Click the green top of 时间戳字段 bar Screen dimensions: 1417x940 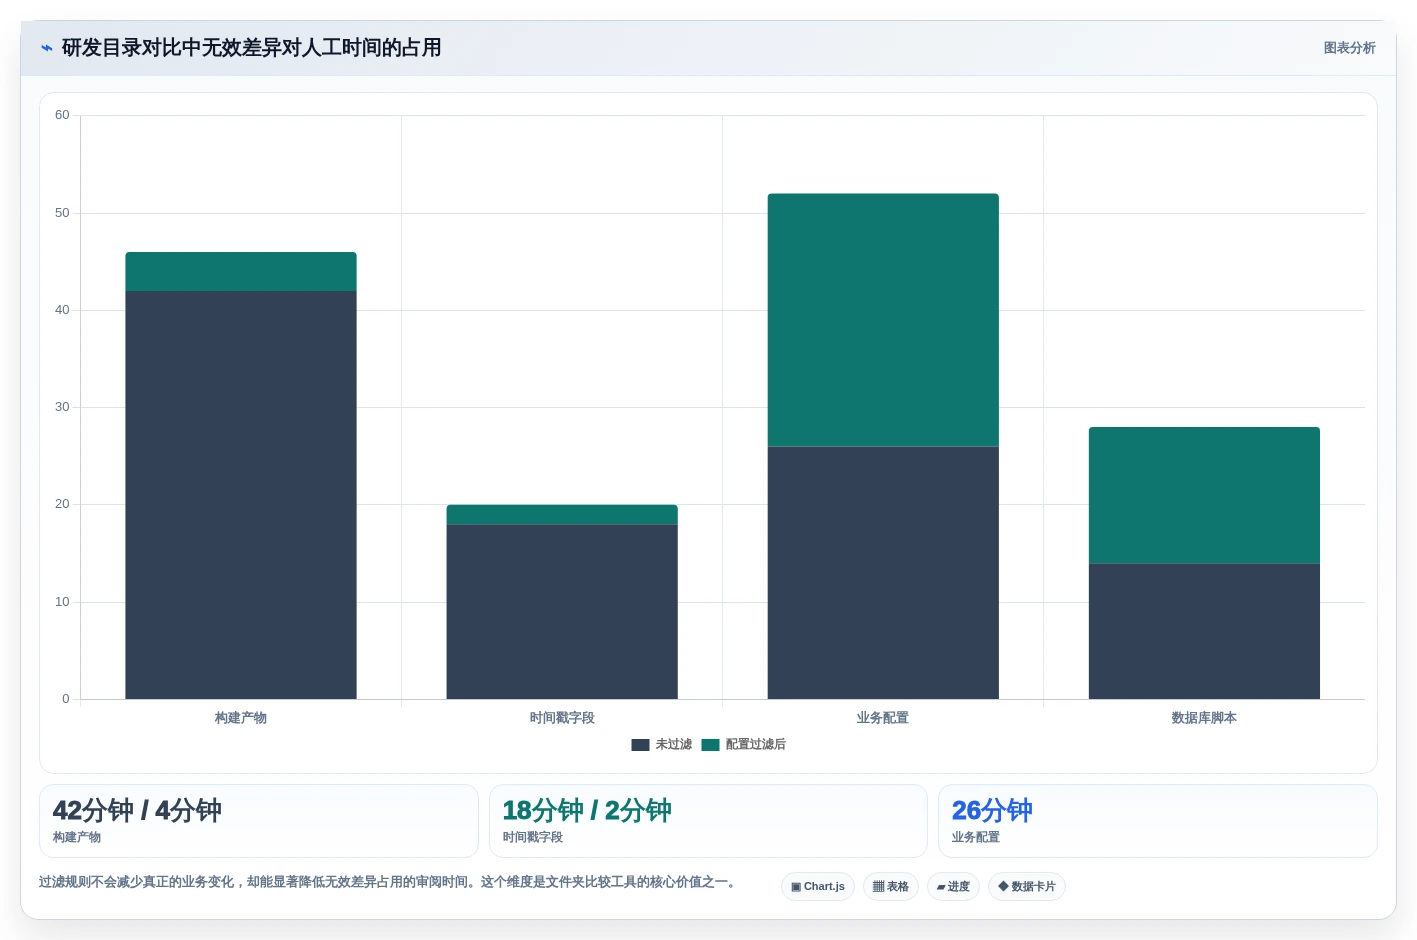pos(562,515)
